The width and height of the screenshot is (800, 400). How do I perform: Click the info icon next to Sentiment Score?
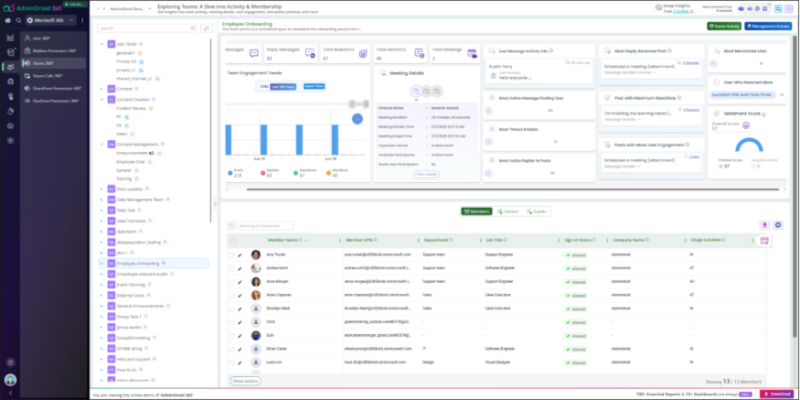click(x=764, y=113)
